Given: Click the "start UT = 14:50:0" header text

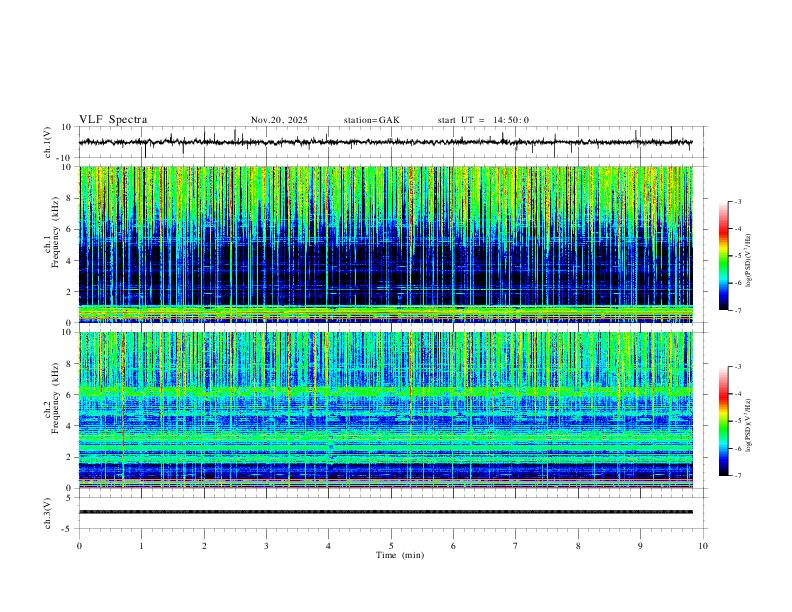Looking at the screenshot, I should coord(483,120).
